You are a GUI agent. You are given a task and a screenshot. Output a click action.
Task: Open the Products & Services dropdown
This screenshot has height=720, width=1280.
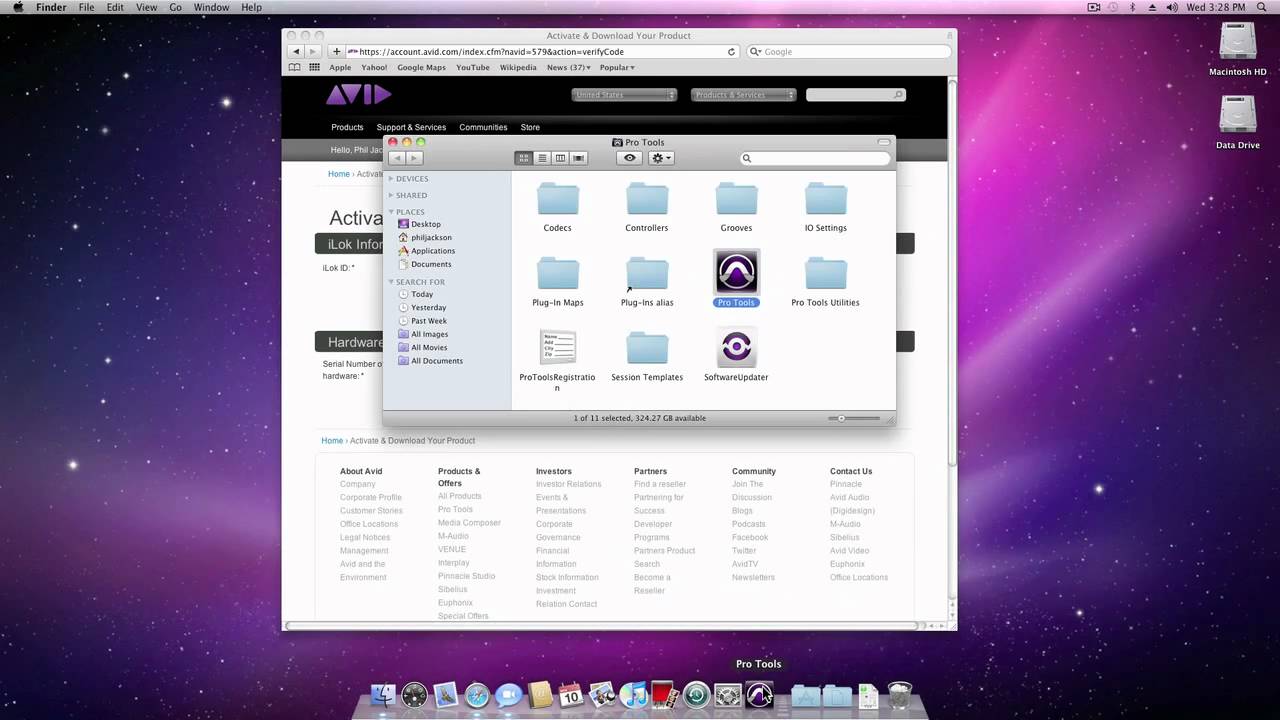(744, 95)
